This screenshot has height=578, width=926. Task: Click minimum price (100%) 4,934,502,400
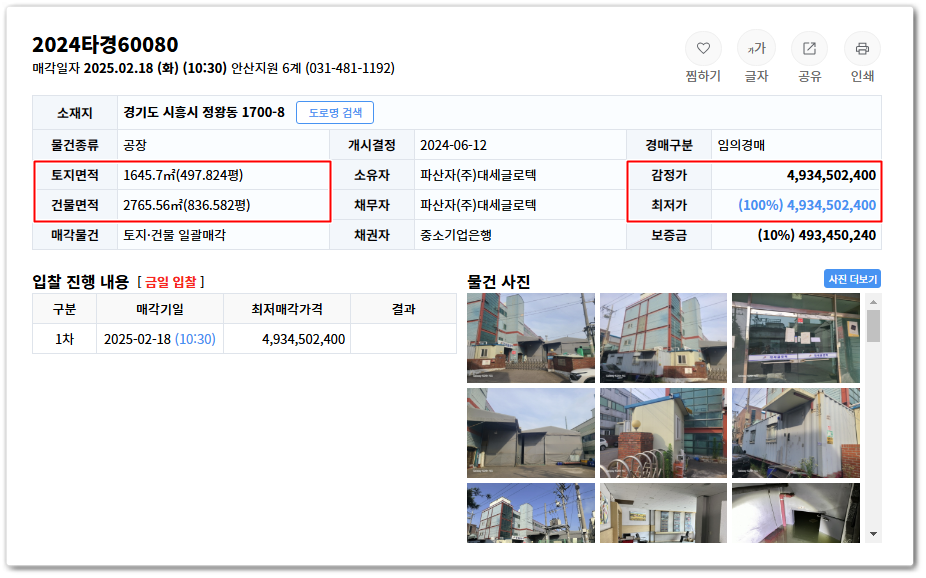click(x=807, y=205)
